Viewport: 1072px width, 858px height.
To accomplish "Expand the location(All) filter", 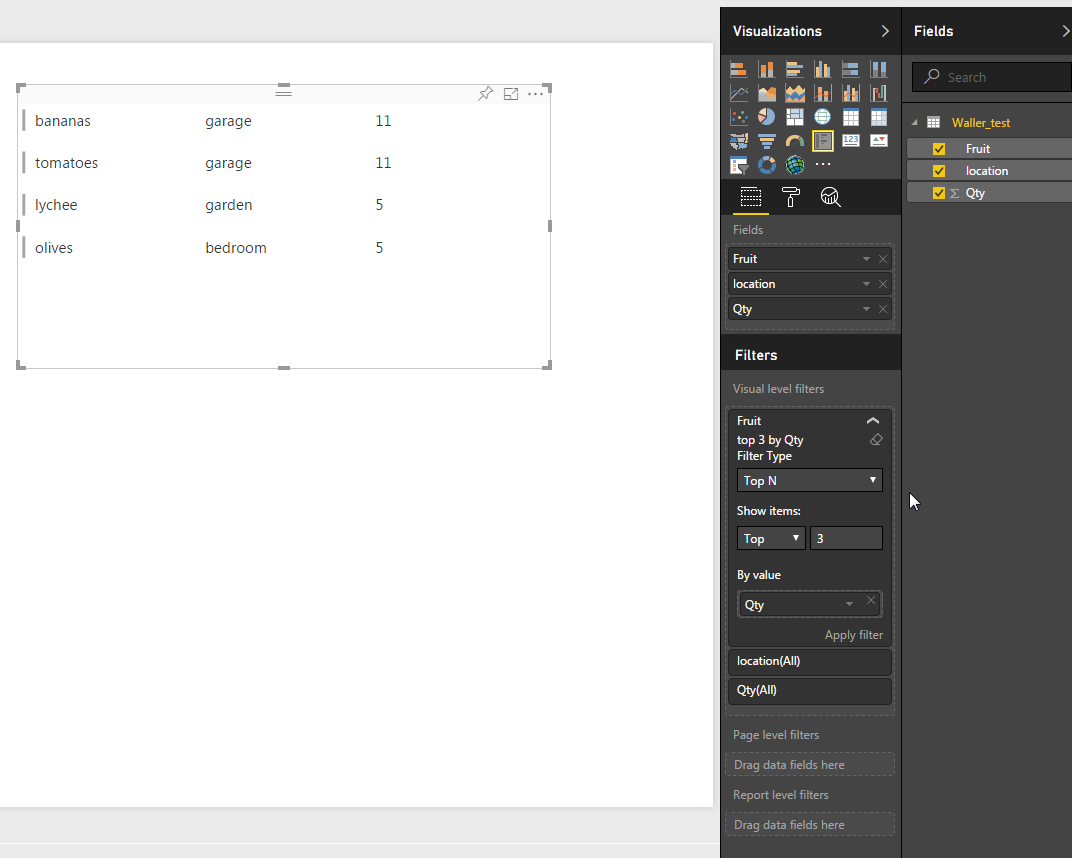I will tap(809, 662).
